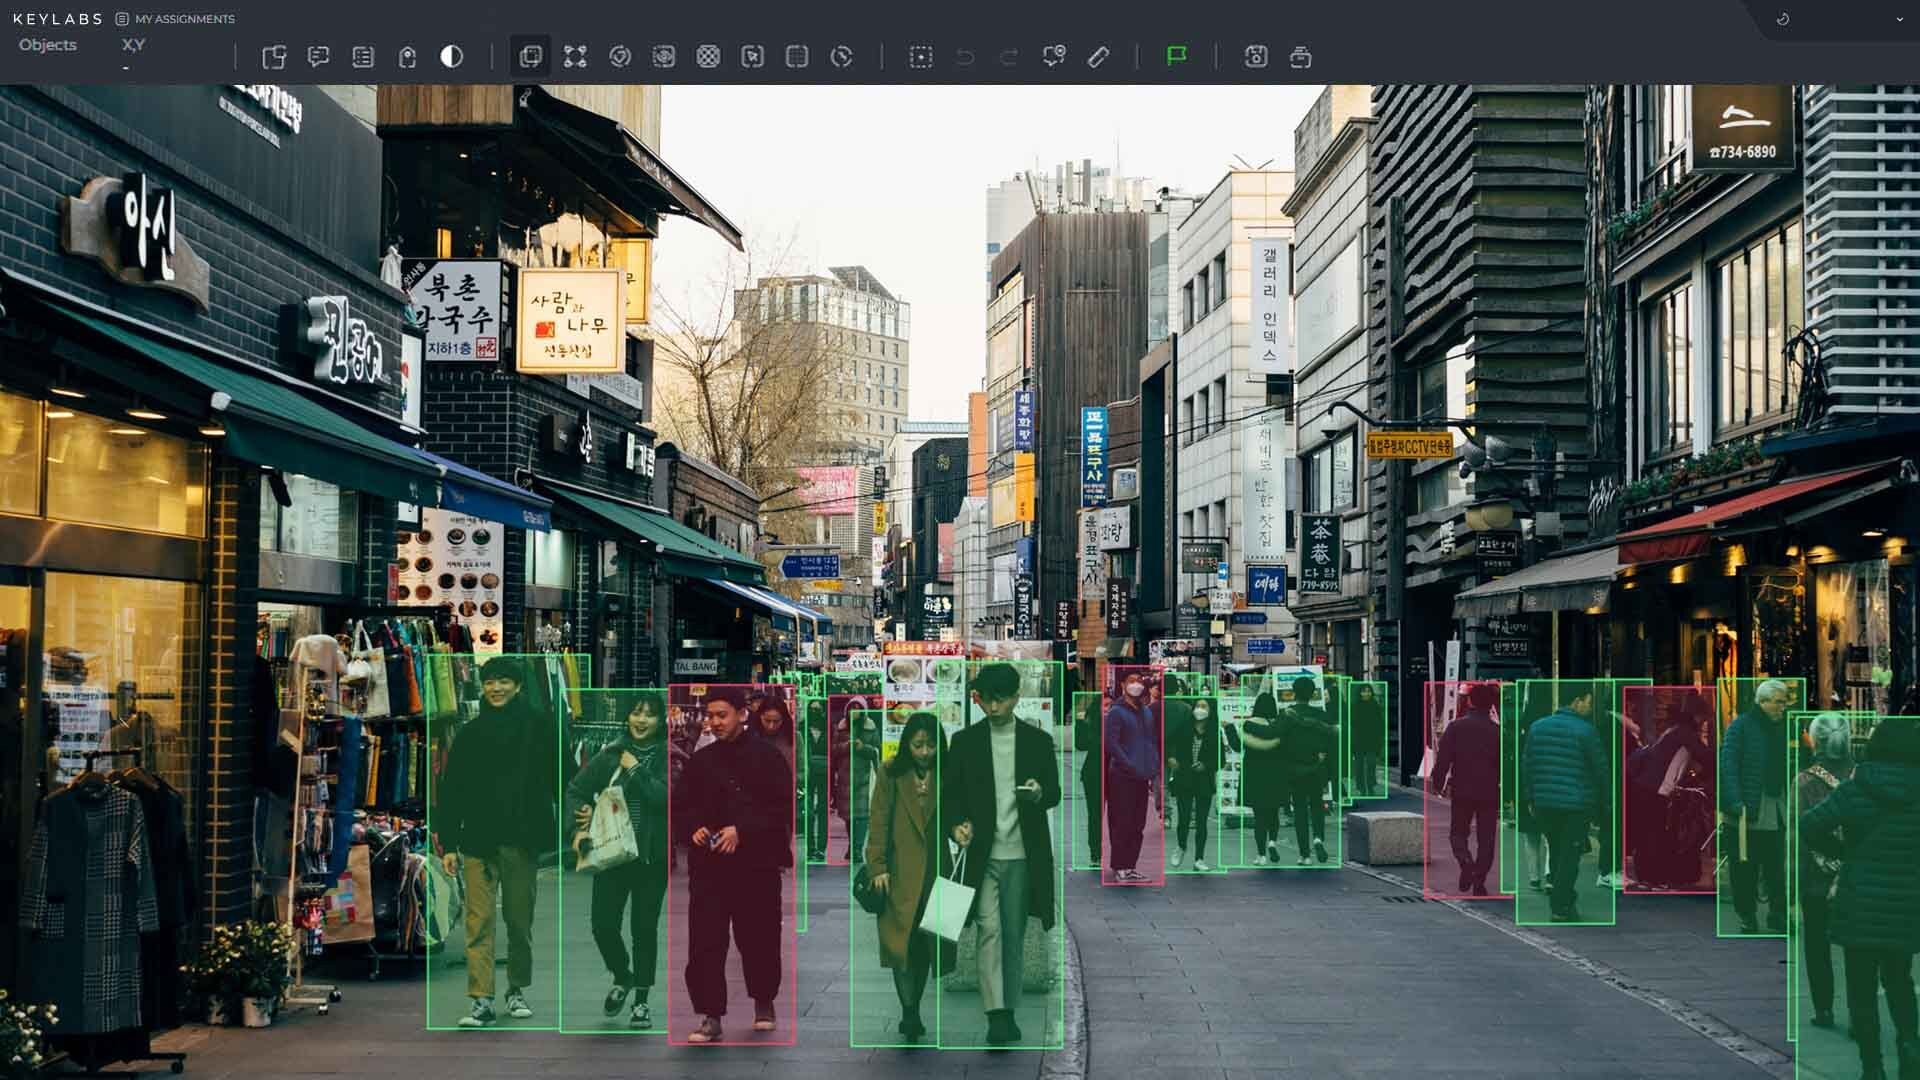1920x1080 pixels.
Task: Open the Objects panel
Action: [48, 45]
